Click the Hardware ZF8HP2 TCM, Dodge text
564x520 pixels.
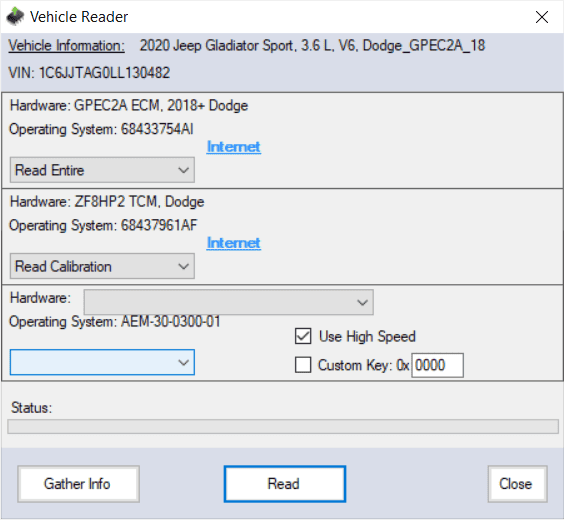pos(107,202)
